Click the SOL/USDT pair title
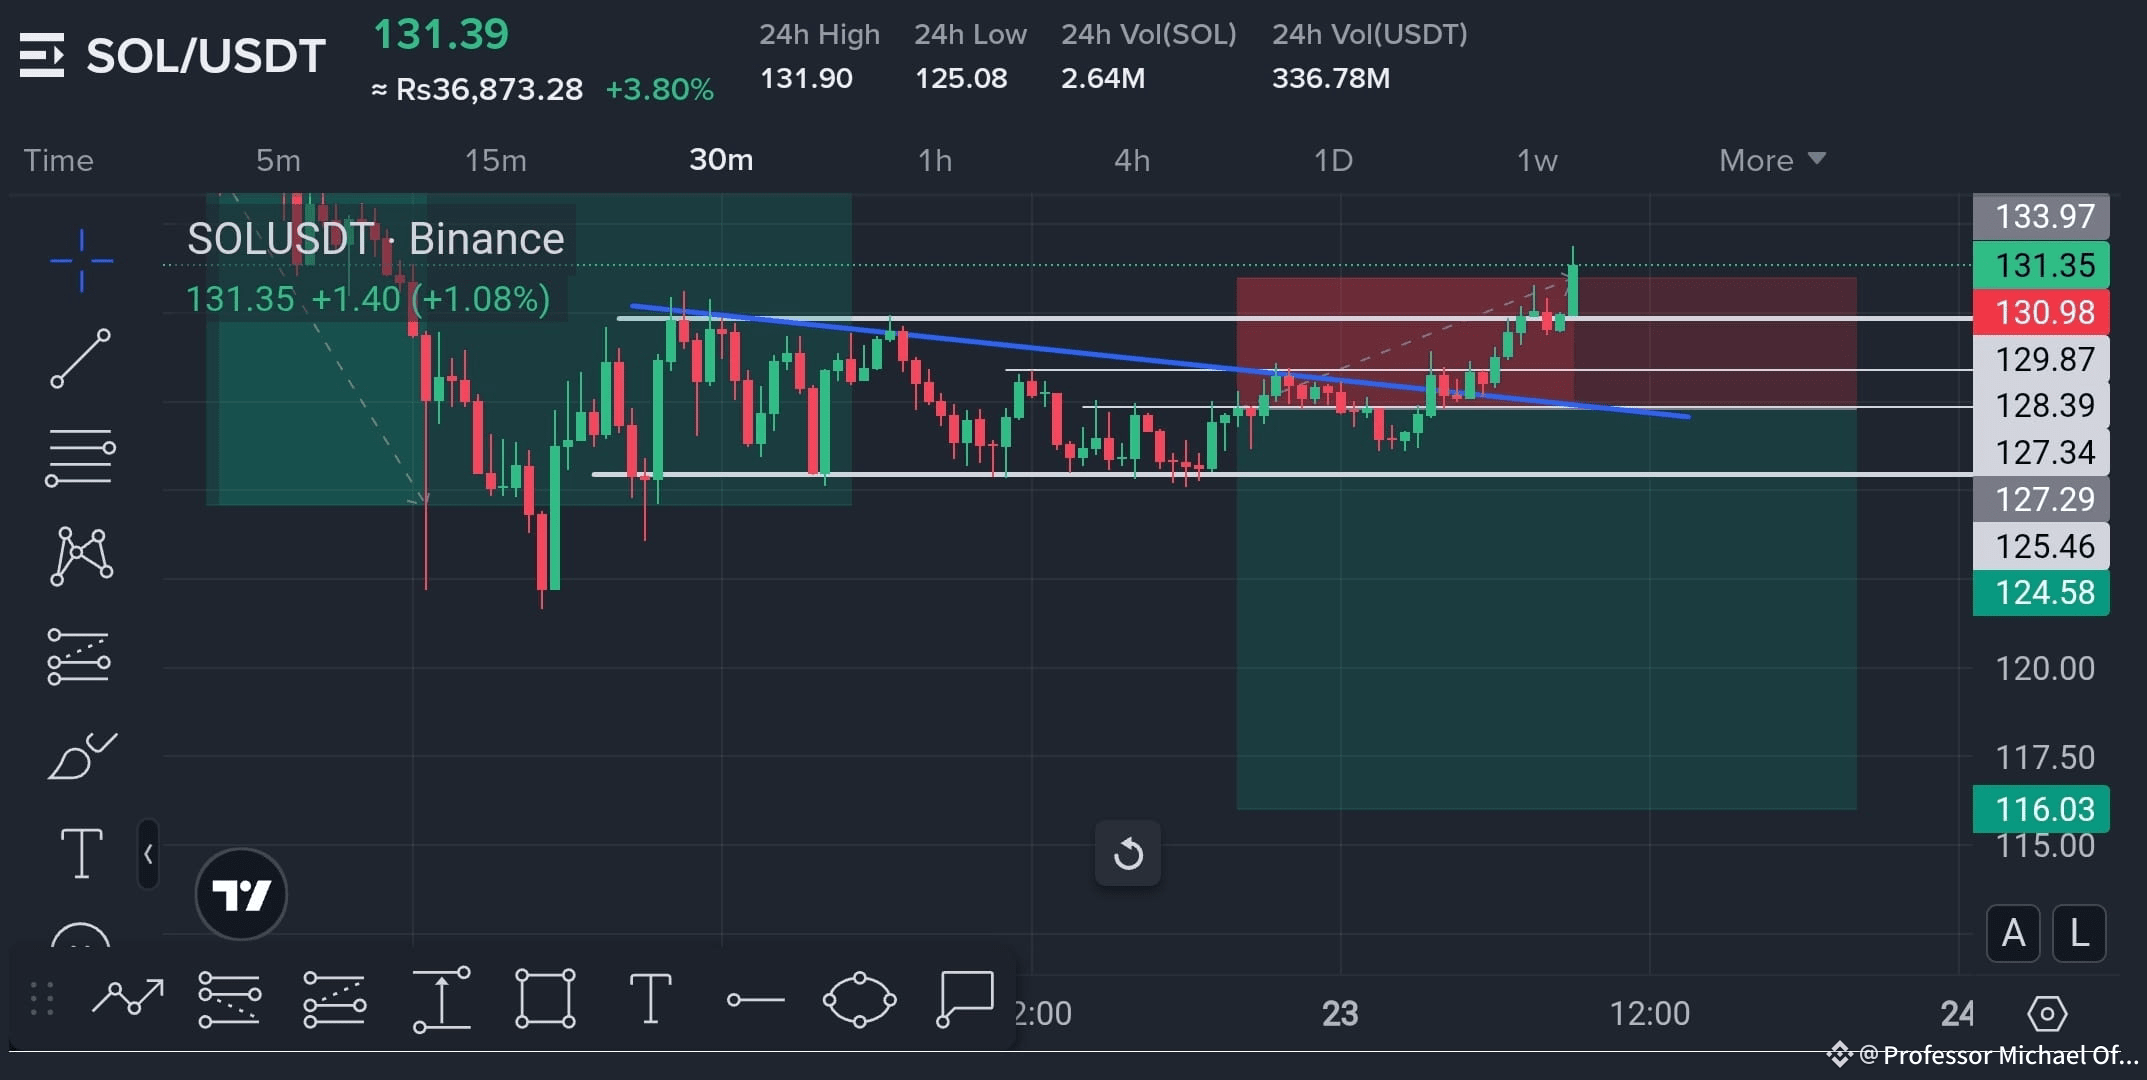This screenshot has width=2147, height=1080. (x=206, y=56)
